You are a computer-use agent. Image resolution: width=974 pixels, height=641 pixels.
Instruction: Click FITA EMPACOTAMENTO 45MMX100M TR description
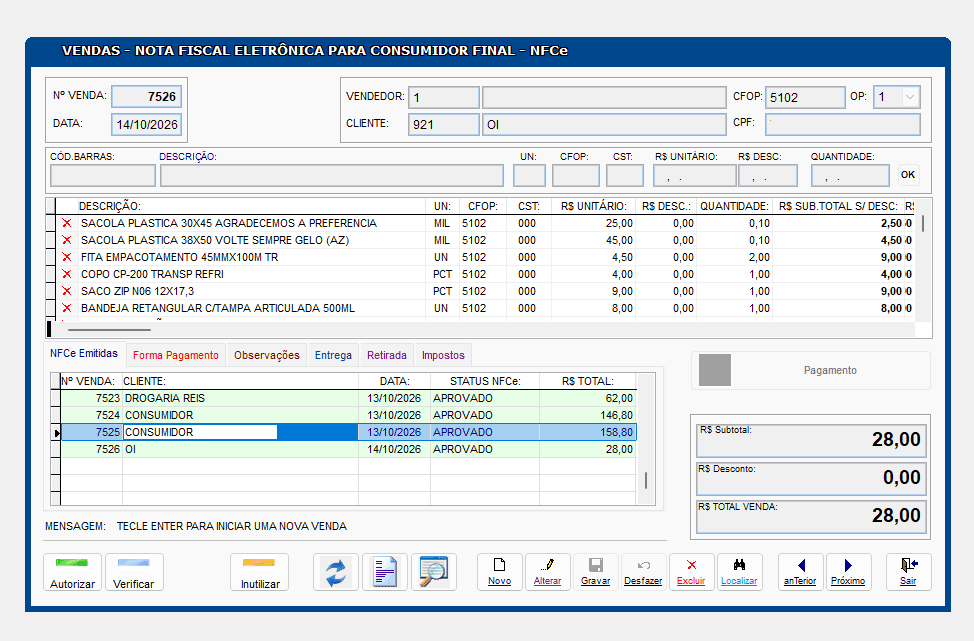pos(180,257)
